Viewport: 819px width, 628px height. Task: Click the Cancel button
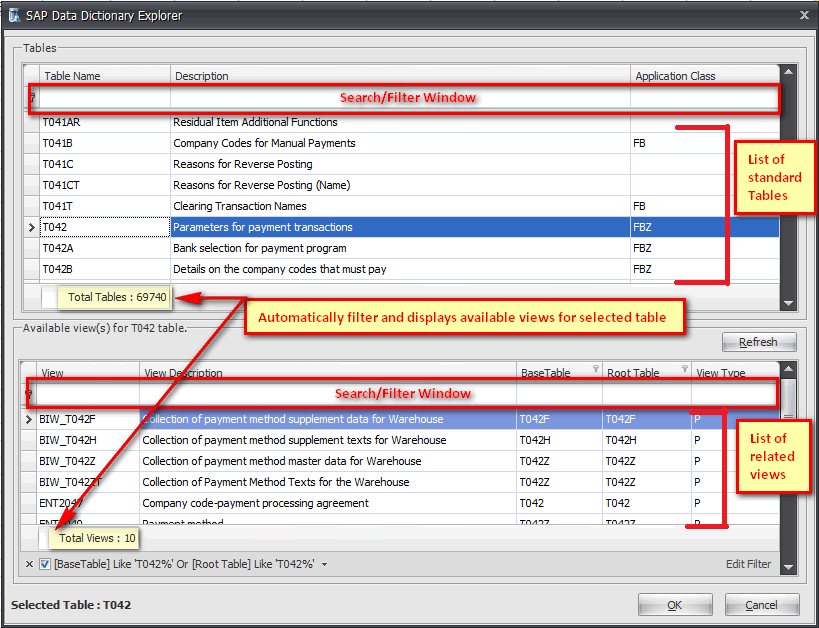point(761,604)
